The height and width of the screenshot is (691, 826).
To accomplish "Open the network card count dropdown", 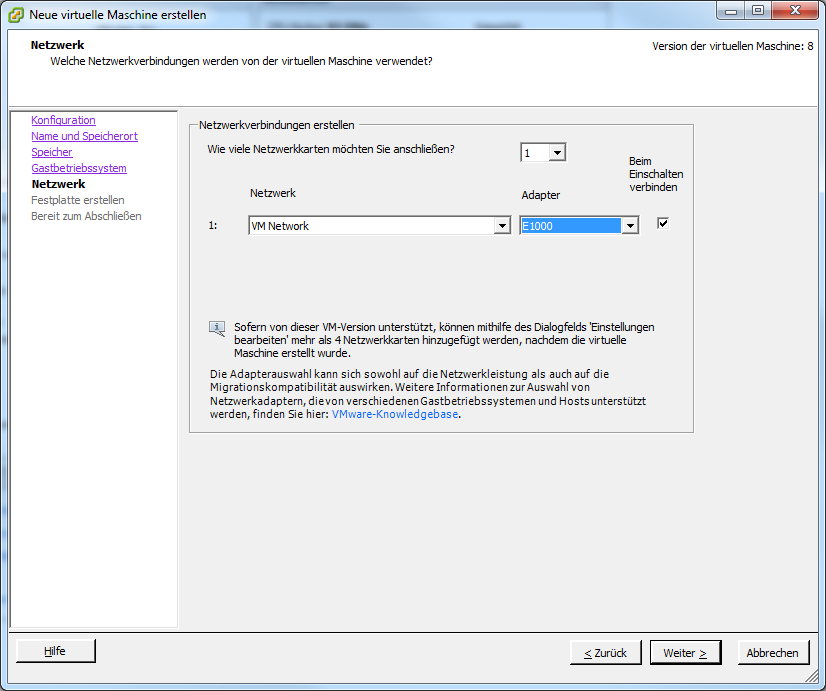I will 557,153.
